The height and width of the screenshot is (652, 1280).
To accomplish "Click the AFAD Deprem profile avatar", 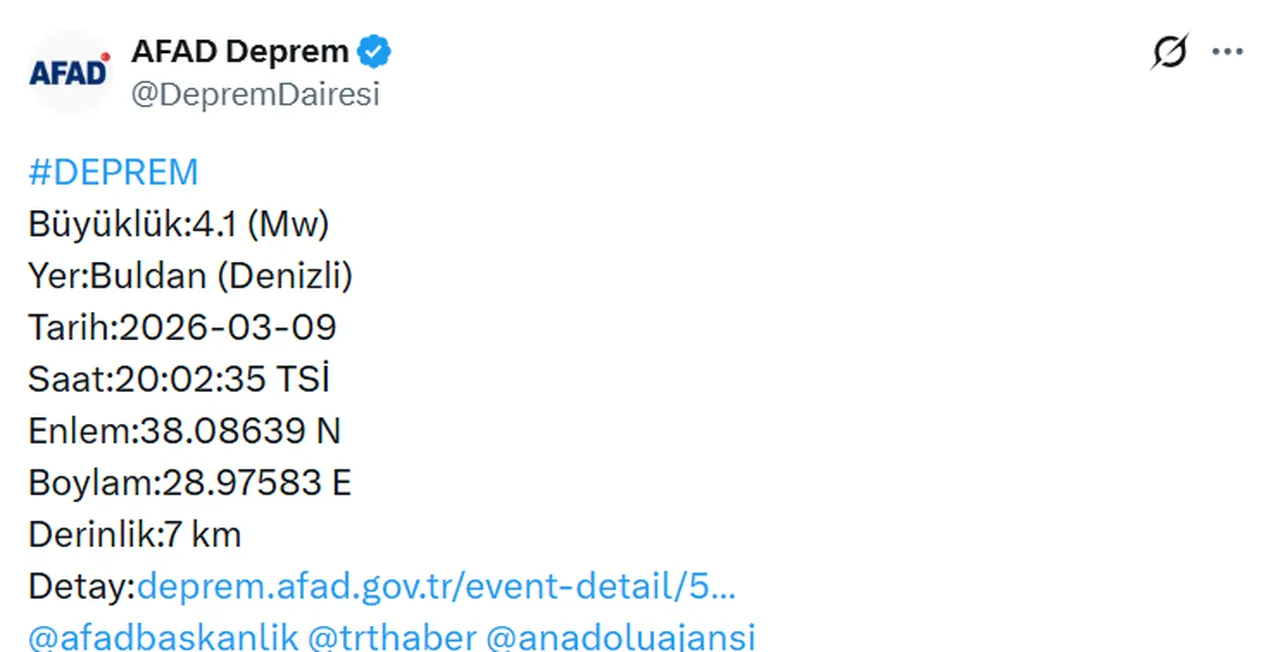I will click(x=70, y=71).
